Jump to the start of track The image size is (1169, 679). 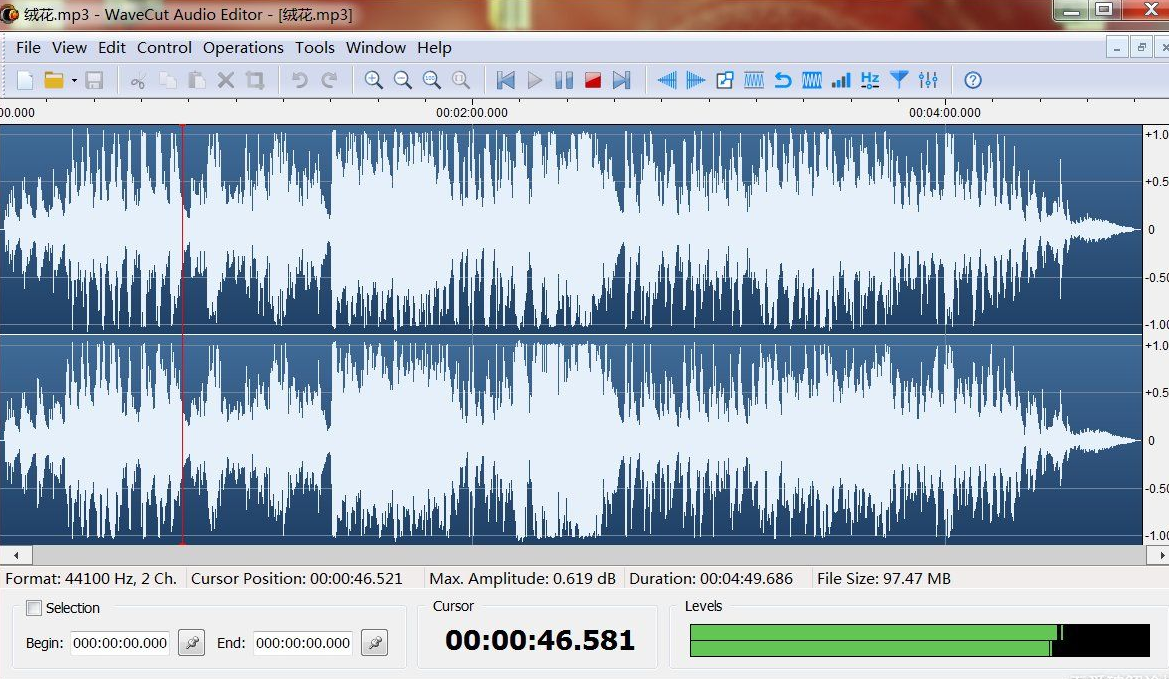[505, 80]
